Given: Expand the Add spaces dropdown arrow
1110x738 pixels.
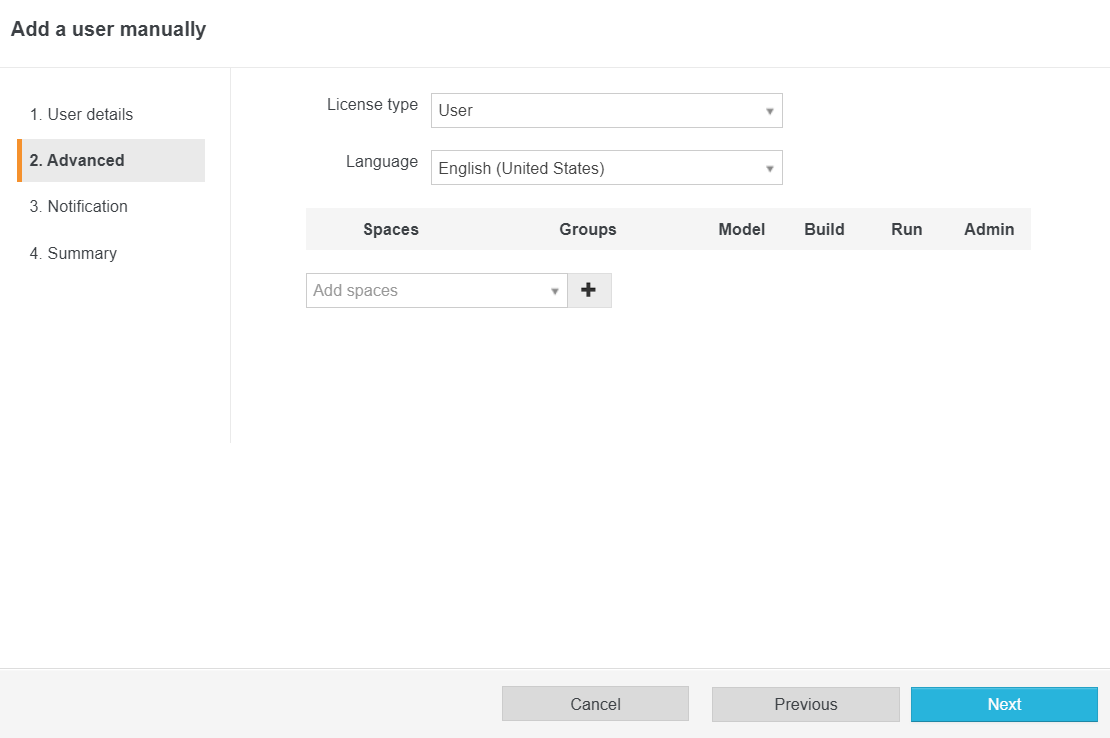Looking at the screenshot, I should click(555, 291).
